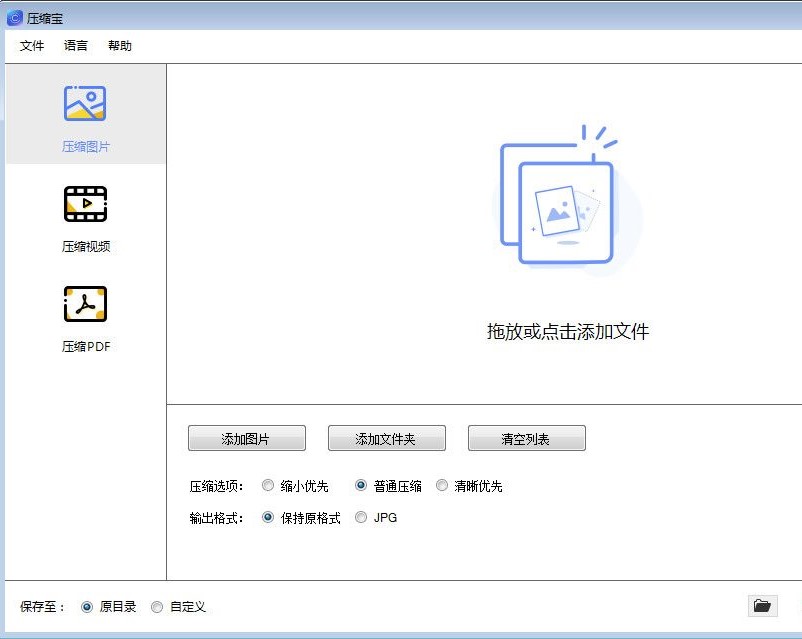Select 原目录 as save location
Screen dimensions: 802x639
pos(89,606)
